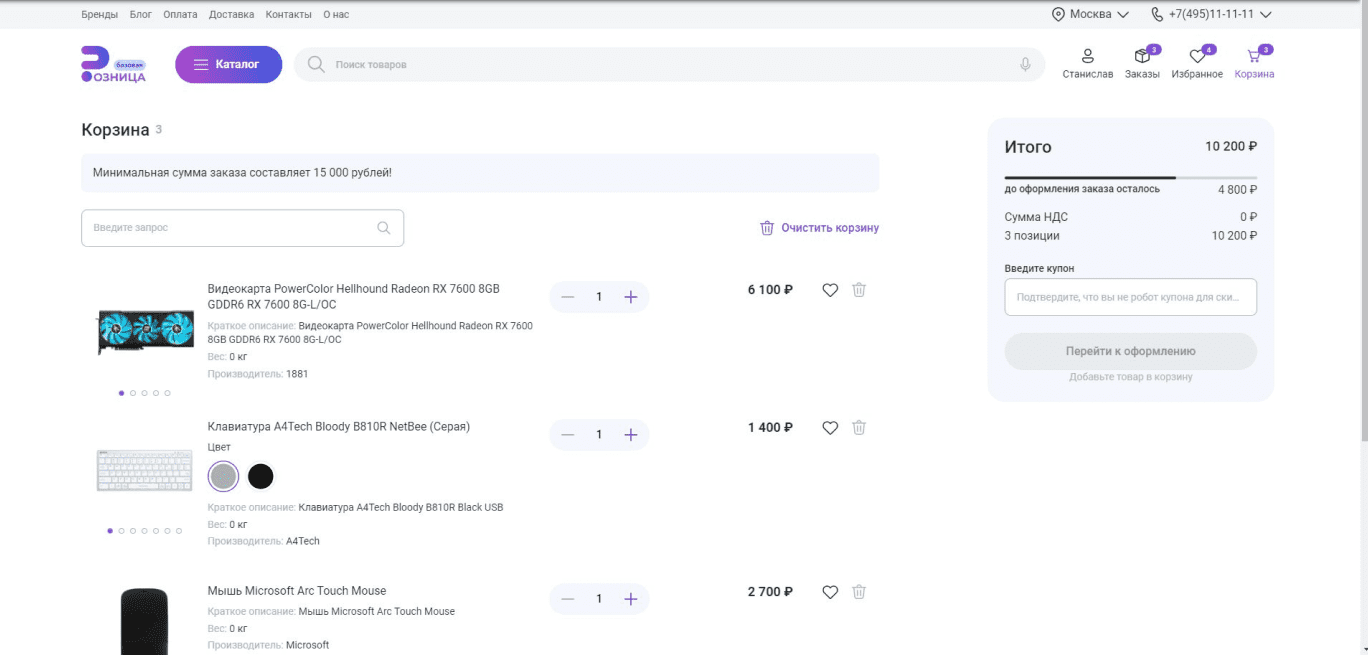Click minimum order 15 000 рублей notice
1368x655 pixels.
click(480, 173)
